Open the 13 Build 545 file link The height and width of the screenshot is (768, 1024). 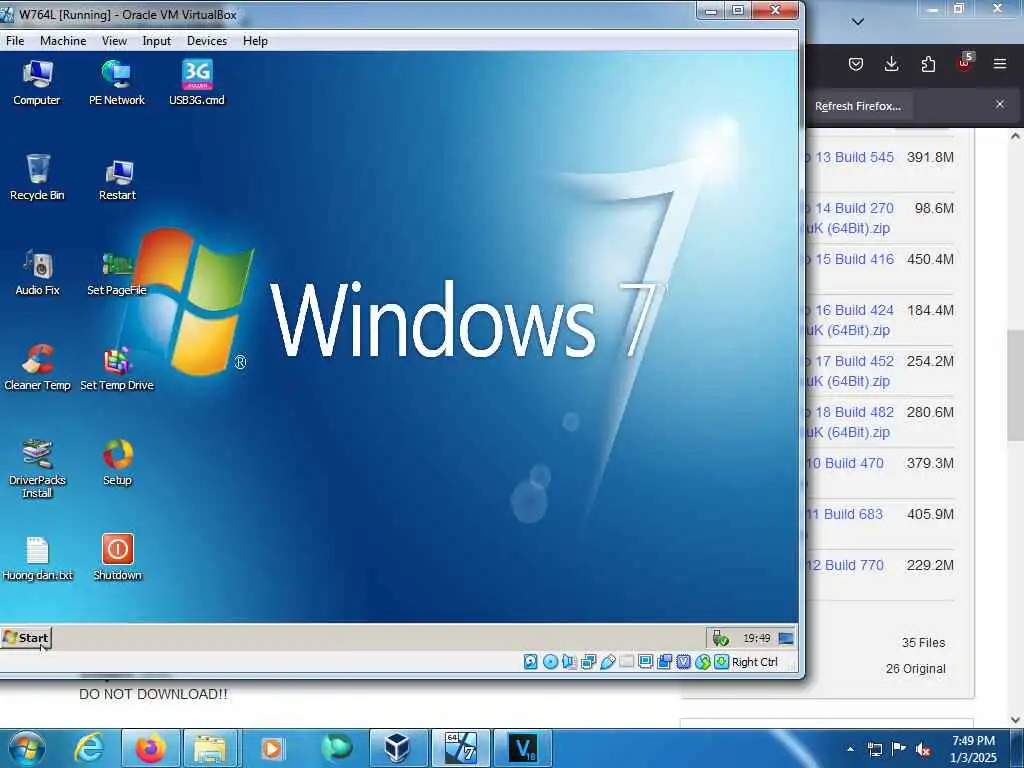pos(850,157)
